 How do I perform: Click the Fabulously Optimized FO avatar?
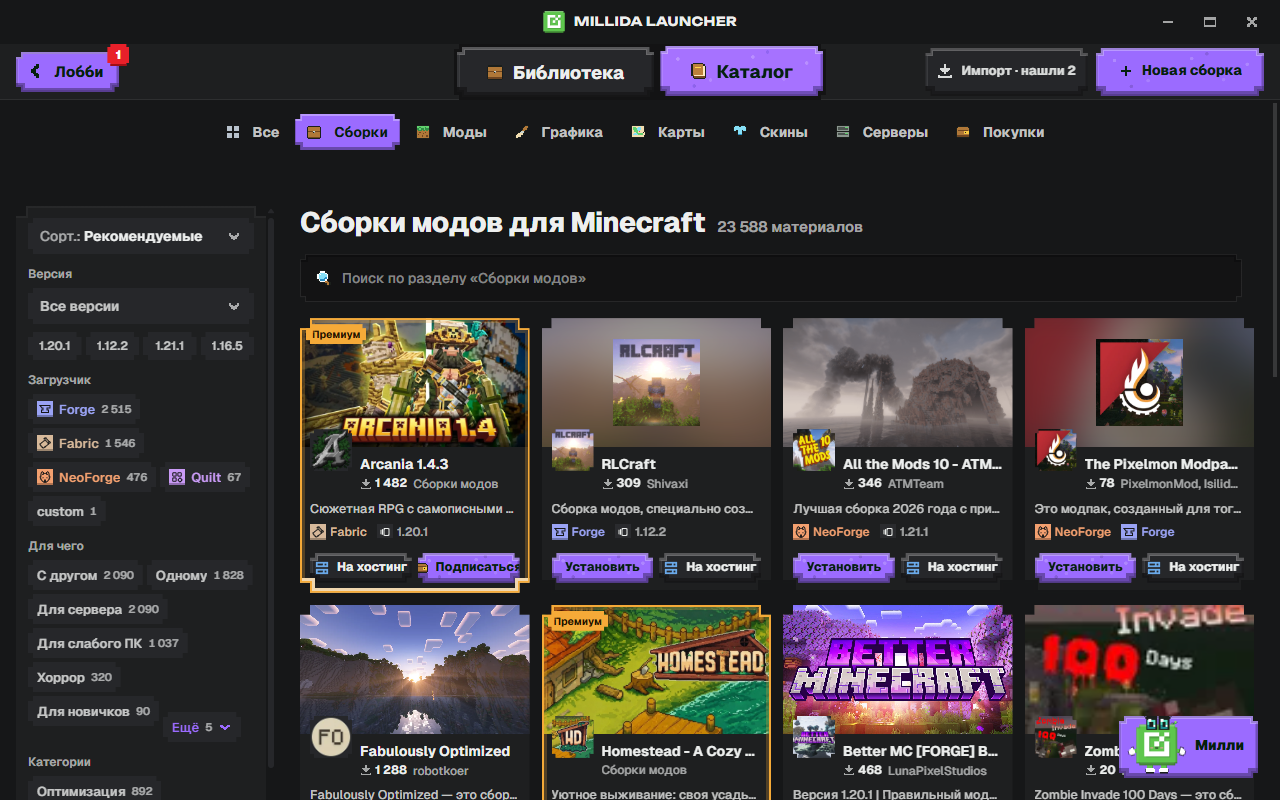point(331,738)
